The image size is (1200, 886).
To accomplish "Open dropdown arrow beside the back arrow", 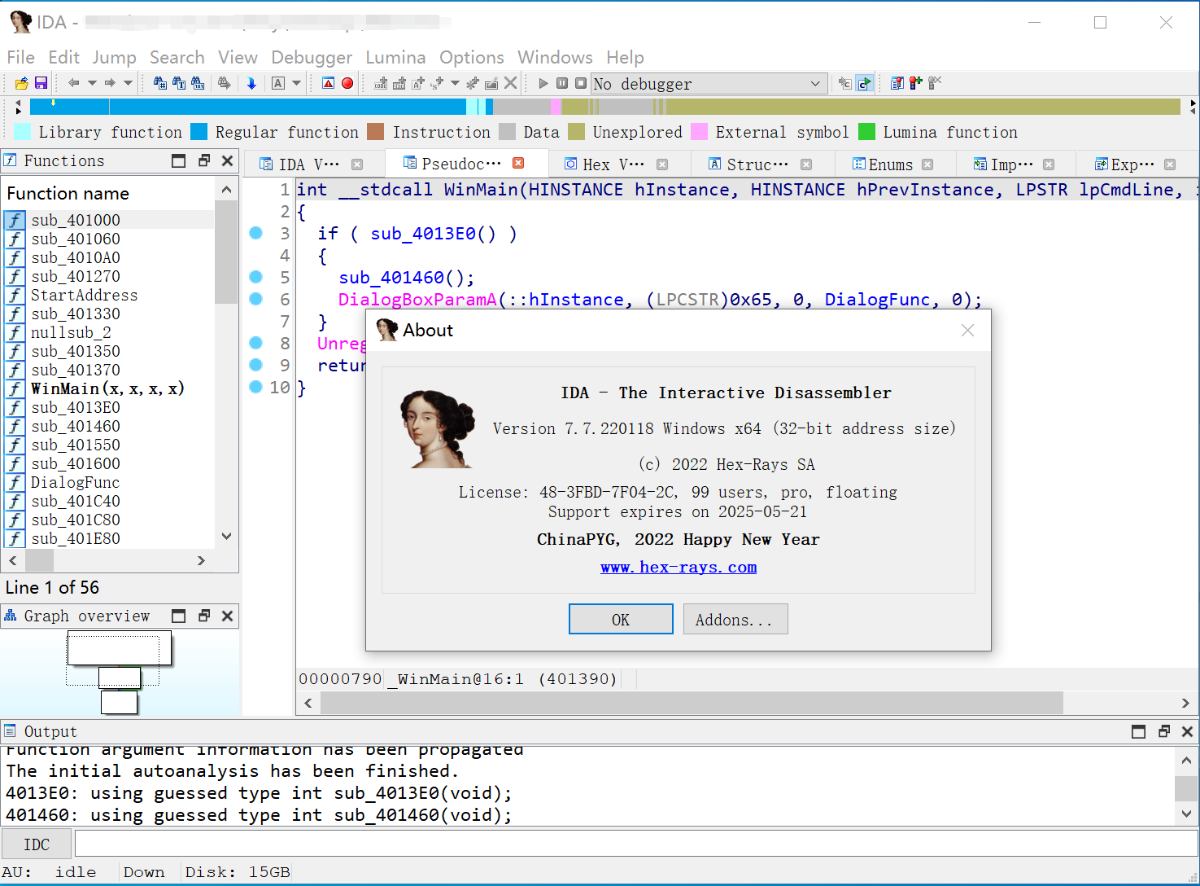I will coord(92,84).
